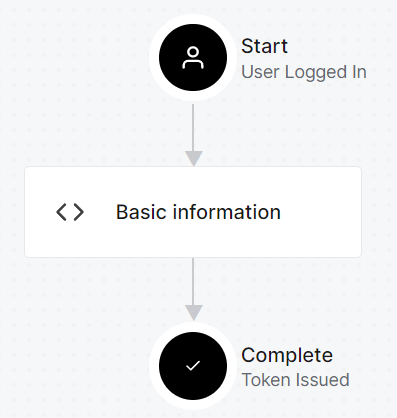The image size is (397, 418).
Task: Click the blank space between code icon and label
Action: pyautogui.click(x=100, y=212)
